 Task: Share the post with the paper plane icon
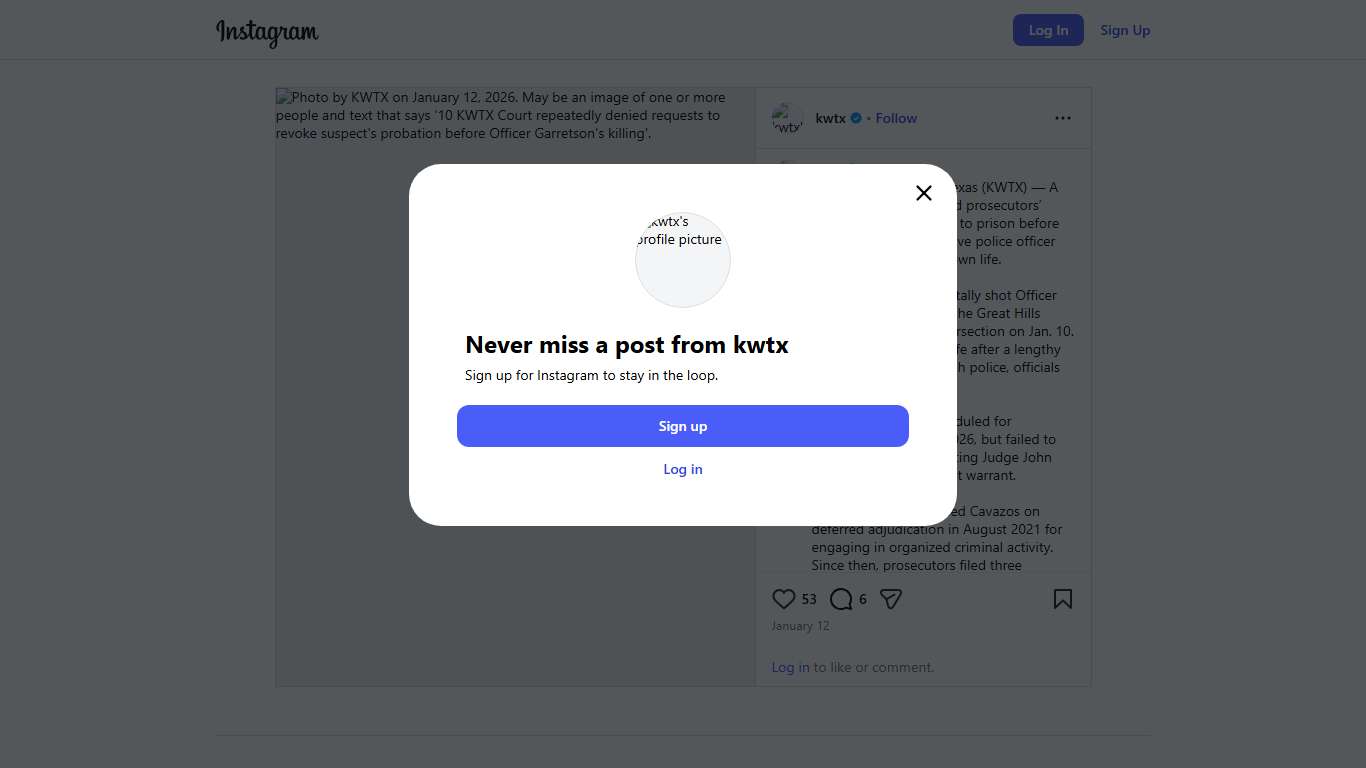[x=891, y=599]
